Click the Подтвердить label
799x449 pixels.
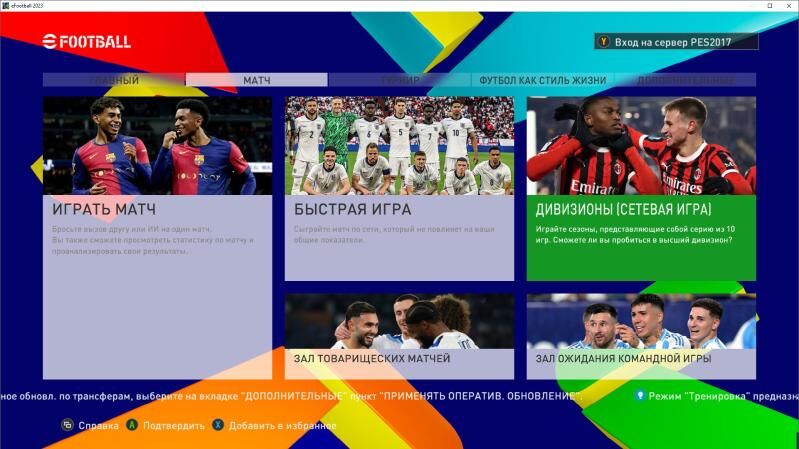point(174,426)
